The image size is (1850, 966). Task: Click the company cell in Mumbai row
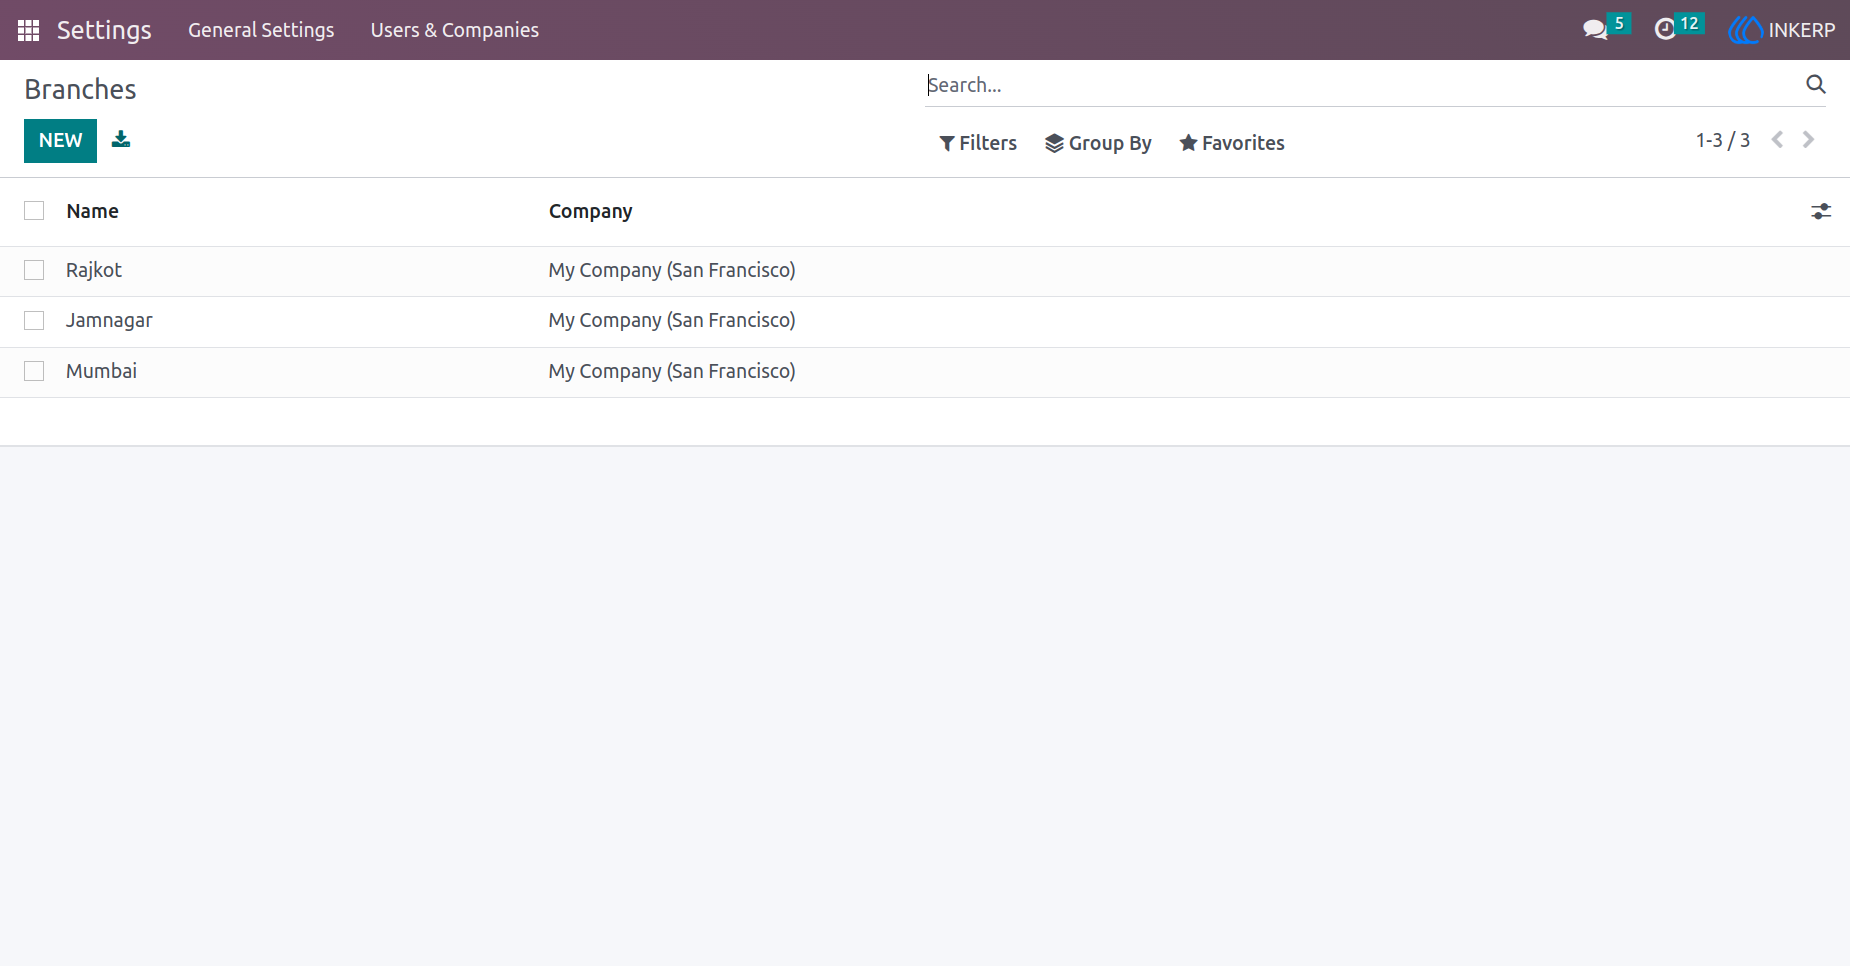[672, 371]
